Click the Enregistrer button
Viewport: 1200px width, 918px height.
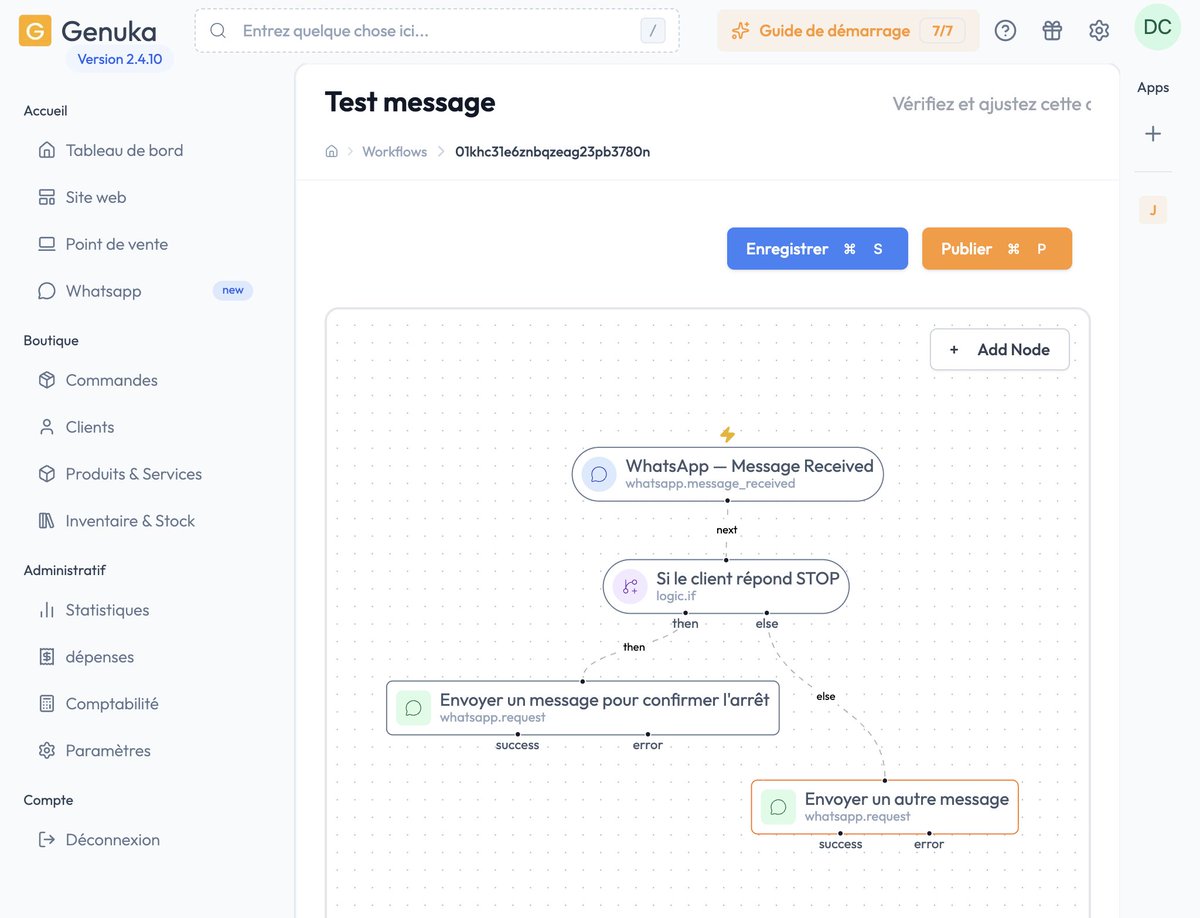click(x=817, y=248)
